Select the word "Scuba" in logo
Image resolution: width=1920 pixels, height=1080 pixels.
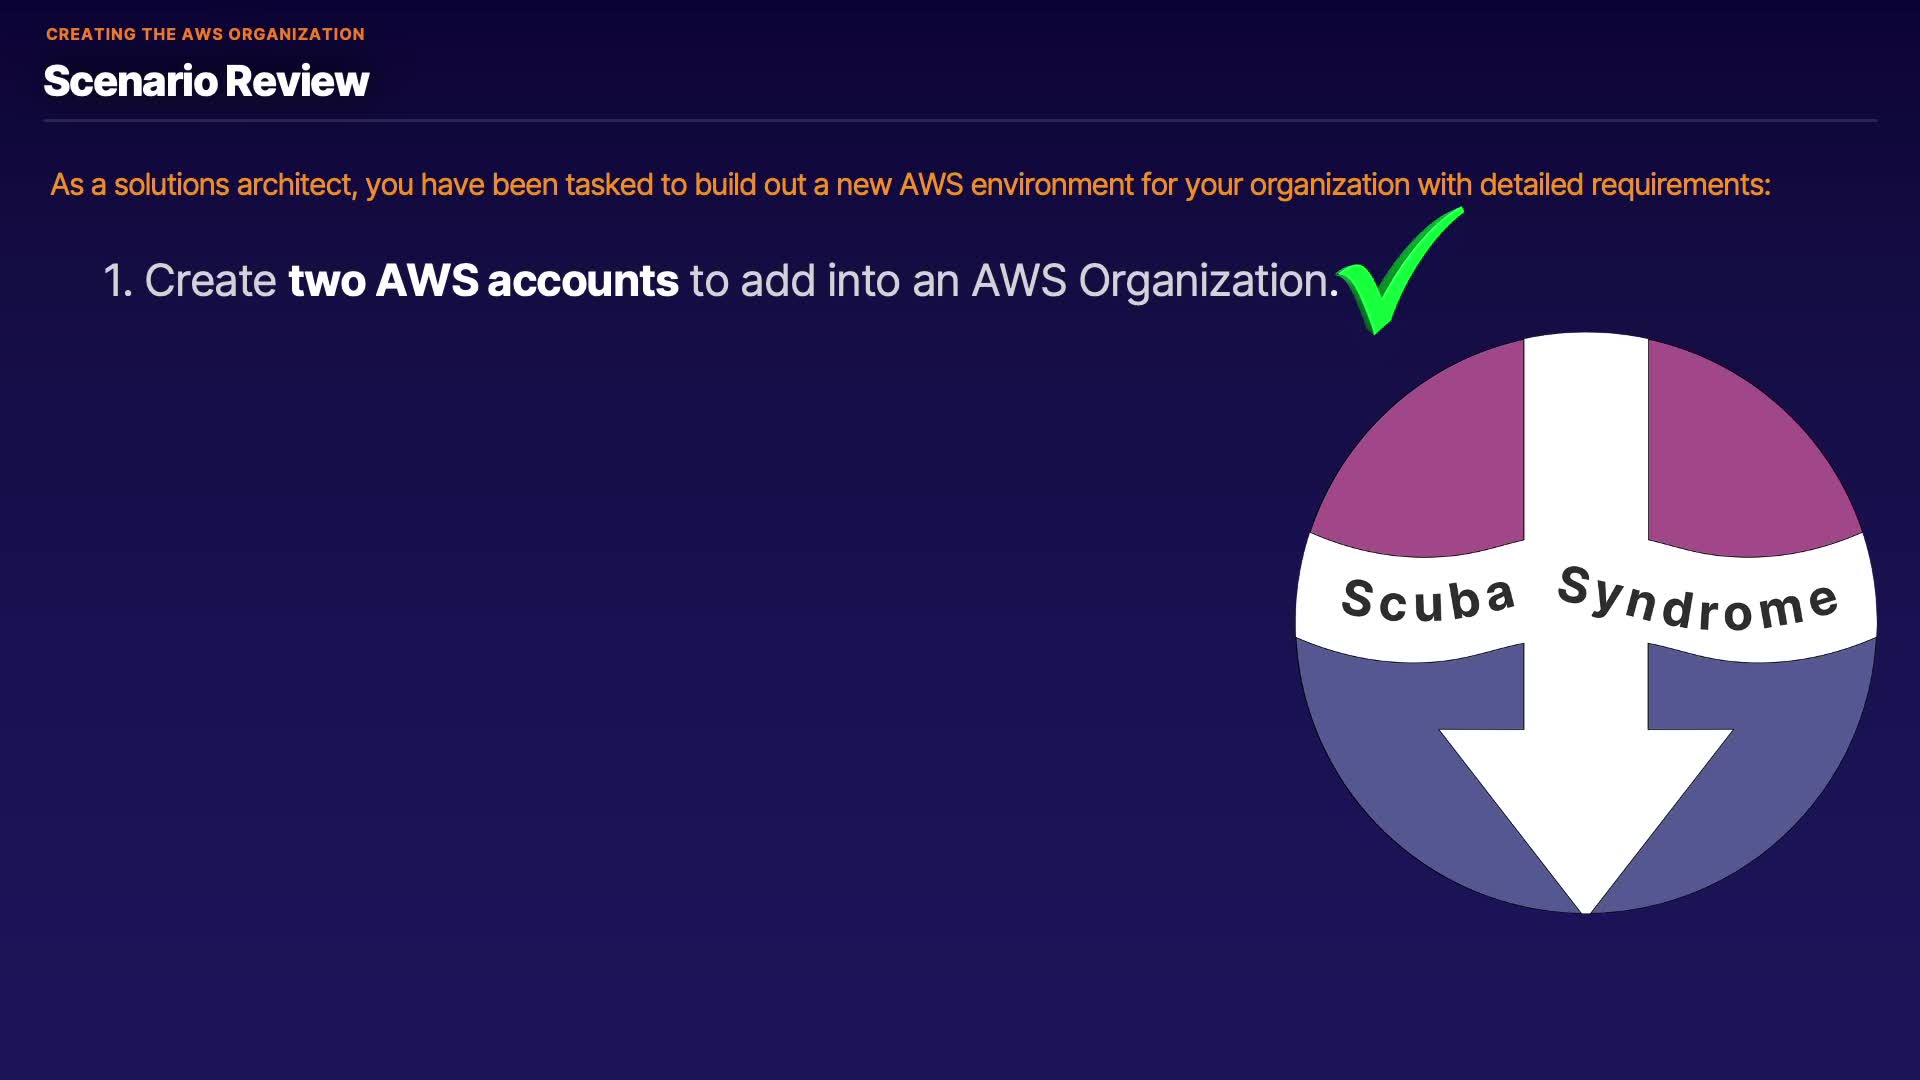[1427, 599]
